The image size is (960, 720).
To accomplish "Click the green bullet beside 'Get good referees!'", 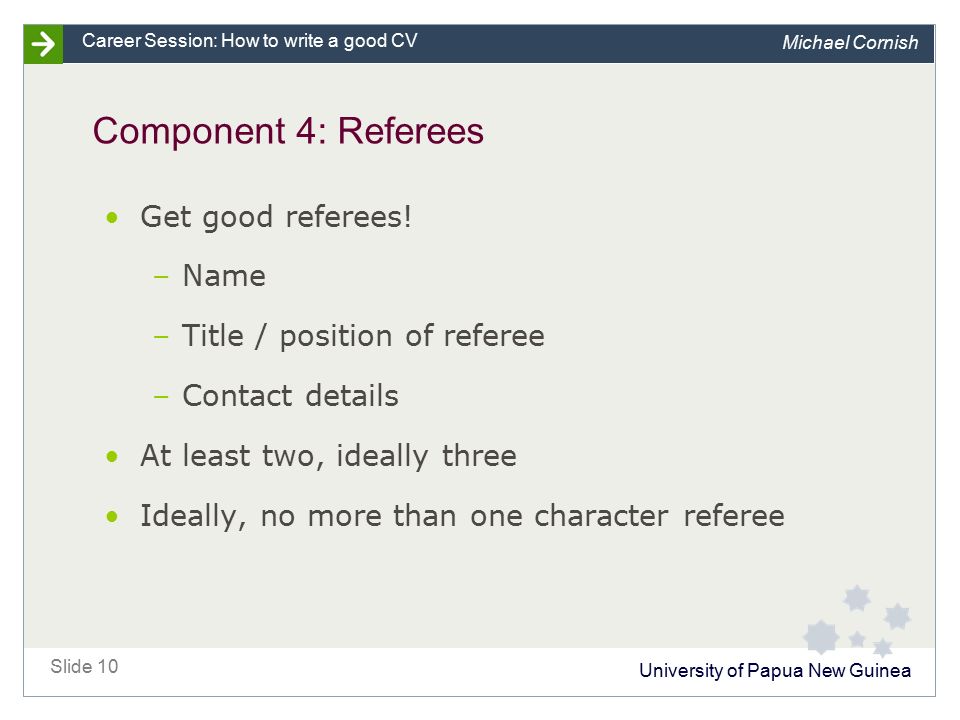I will [111, 217].
